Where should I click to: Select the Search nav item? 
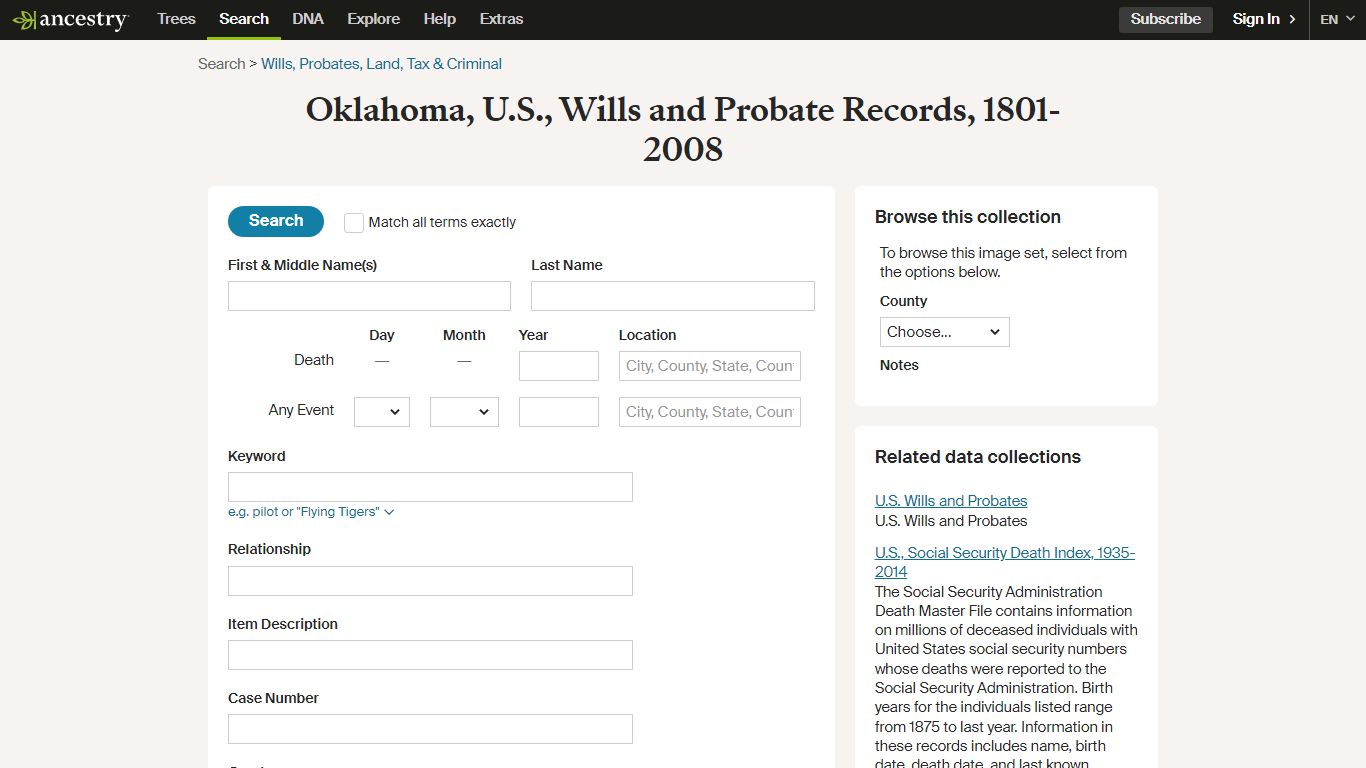(x=244, y=19)
